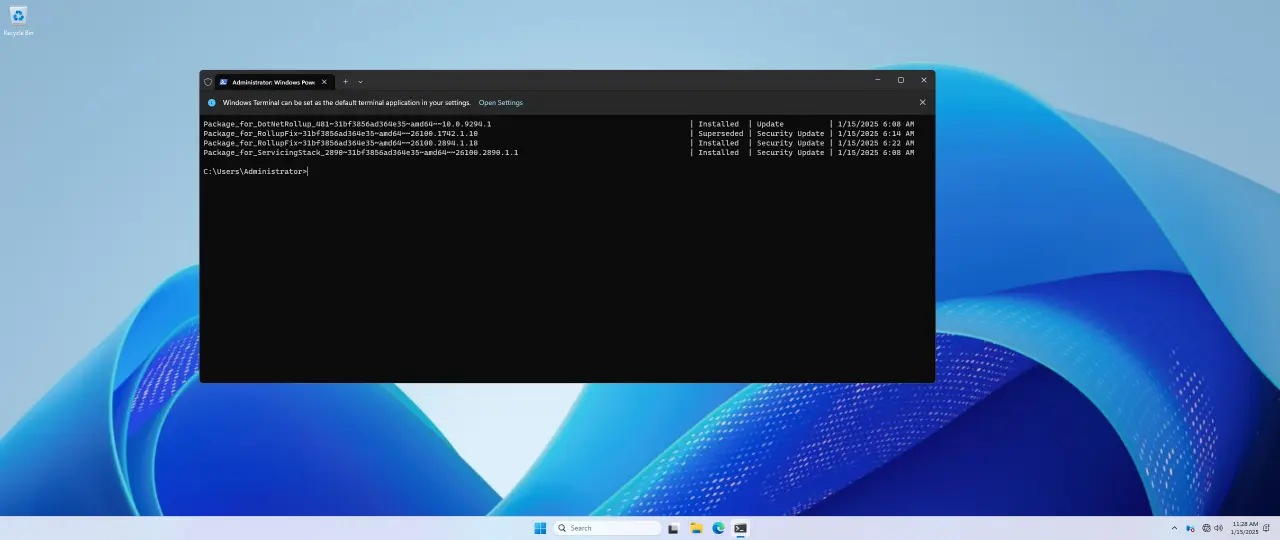Image resolution: width=1280 pixels, height=540 pixels.
Task: Open the clock showing 11:28 AM
Action: point(1245,528)
